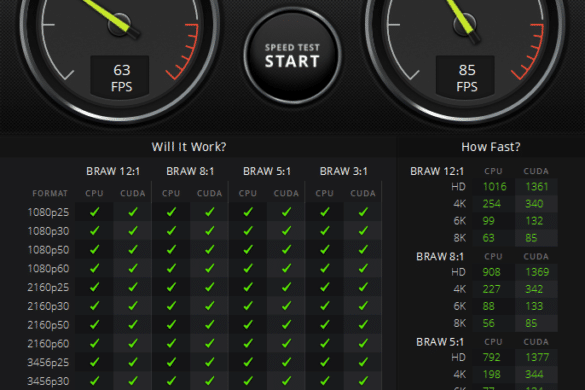Click BRAW 5:1 4K CPU value 198
This screenshot has height=390, width=585.
pos(491,374)
